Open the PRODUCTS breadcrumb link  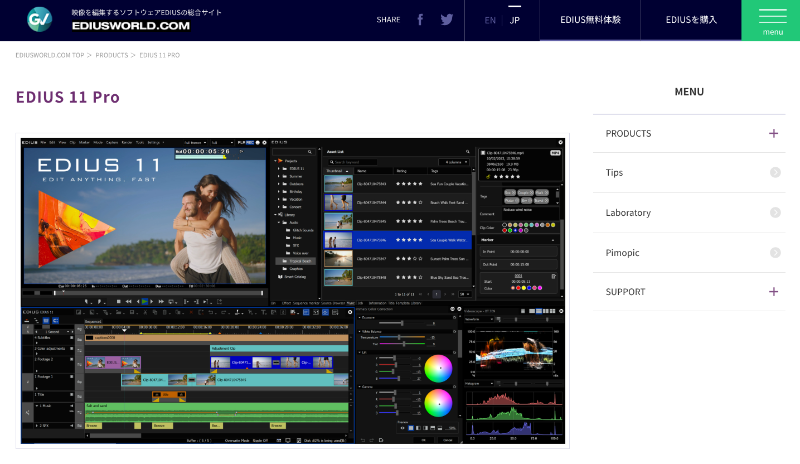pos(112,55)
